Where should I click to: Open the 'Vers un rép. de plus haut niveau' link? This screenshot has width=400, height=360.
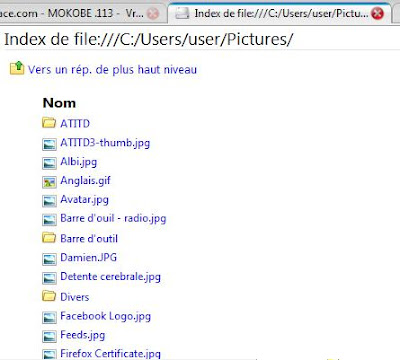pyautogui.click(x=112, y=70)
